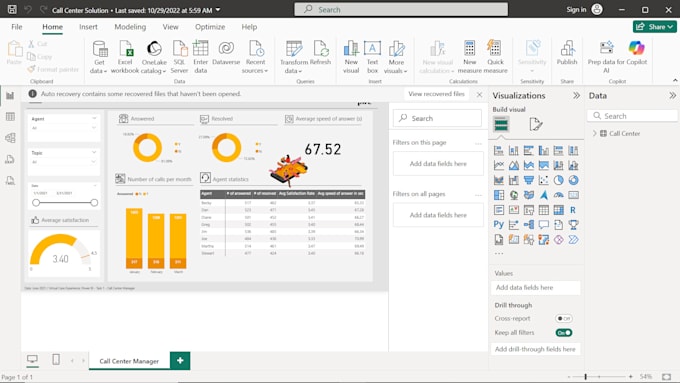
Task: Open Filters on this page options
Action: (478, 143)
